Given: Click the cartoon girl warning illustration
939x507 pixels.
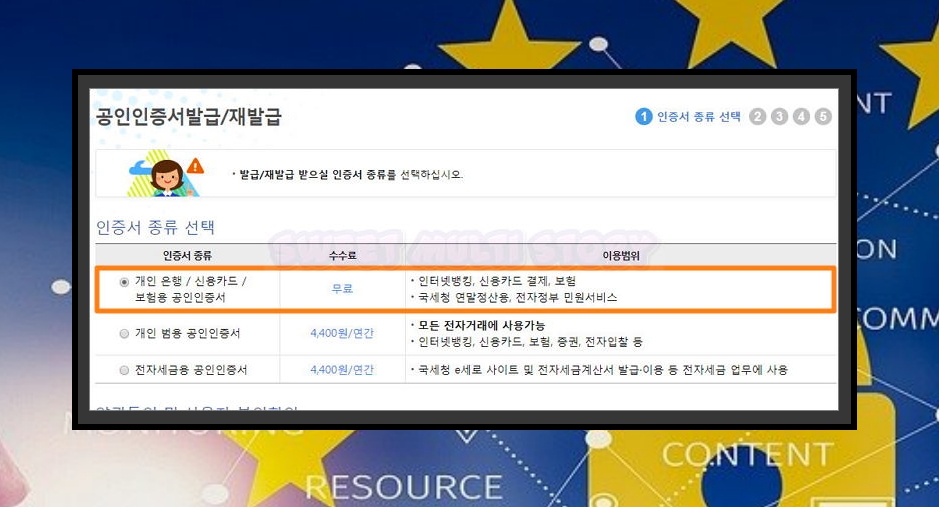Looking at the screenshot, I should (166, 174).
